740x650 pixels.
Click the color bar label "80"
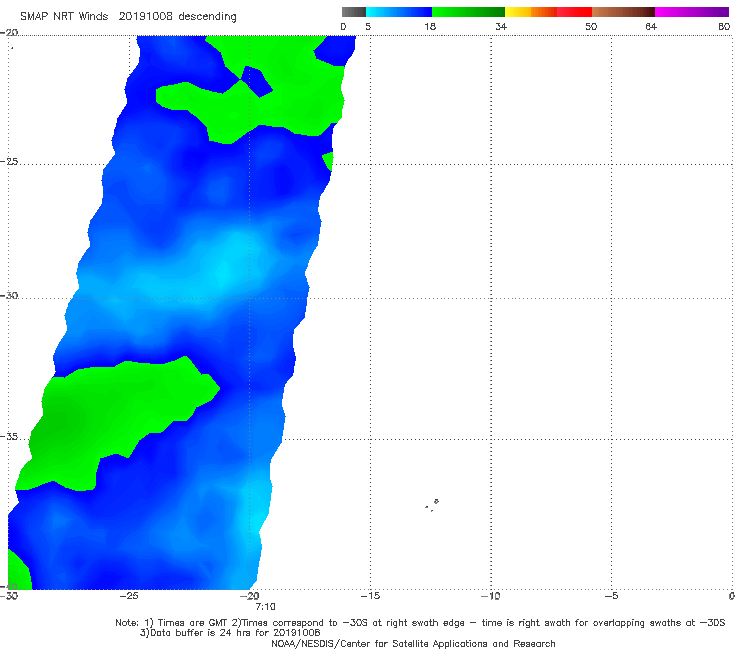pyautogui.click(x=724, y=27)
